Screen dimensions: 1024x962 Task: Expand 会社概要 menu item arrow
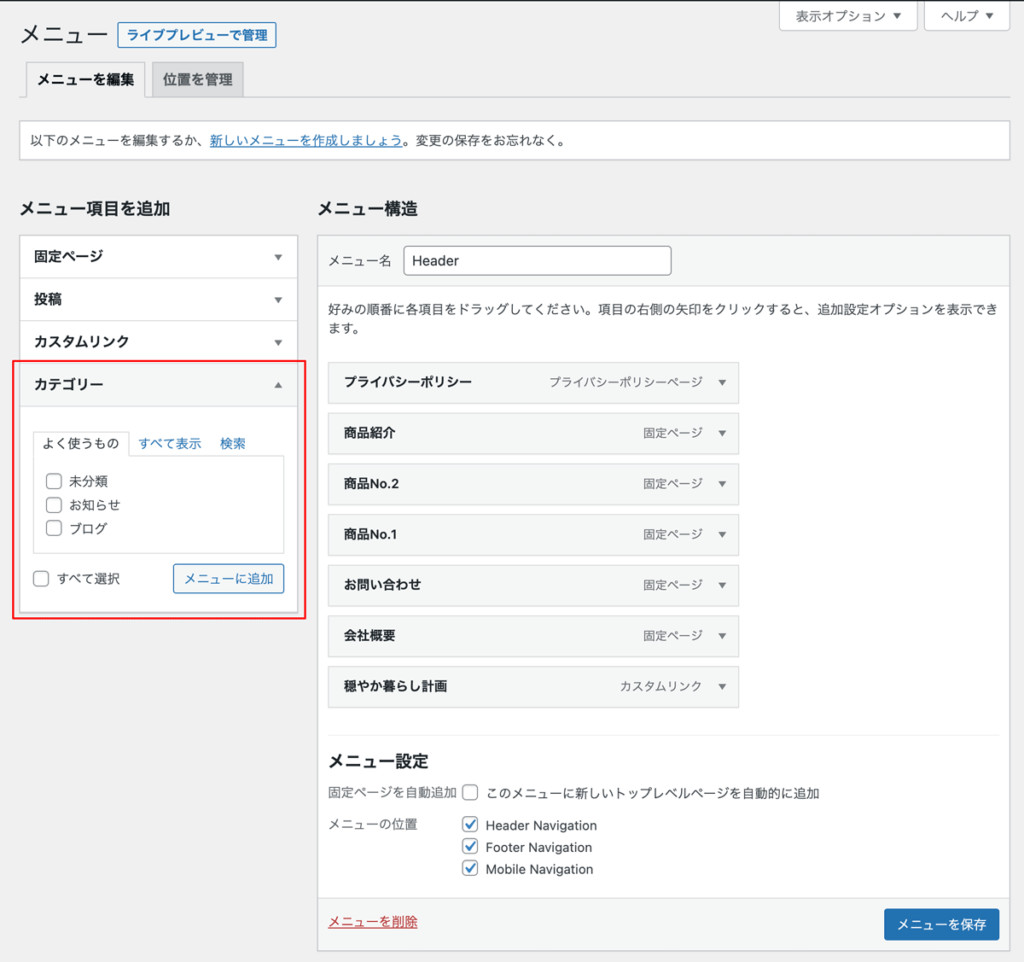[x=722, y=635]
